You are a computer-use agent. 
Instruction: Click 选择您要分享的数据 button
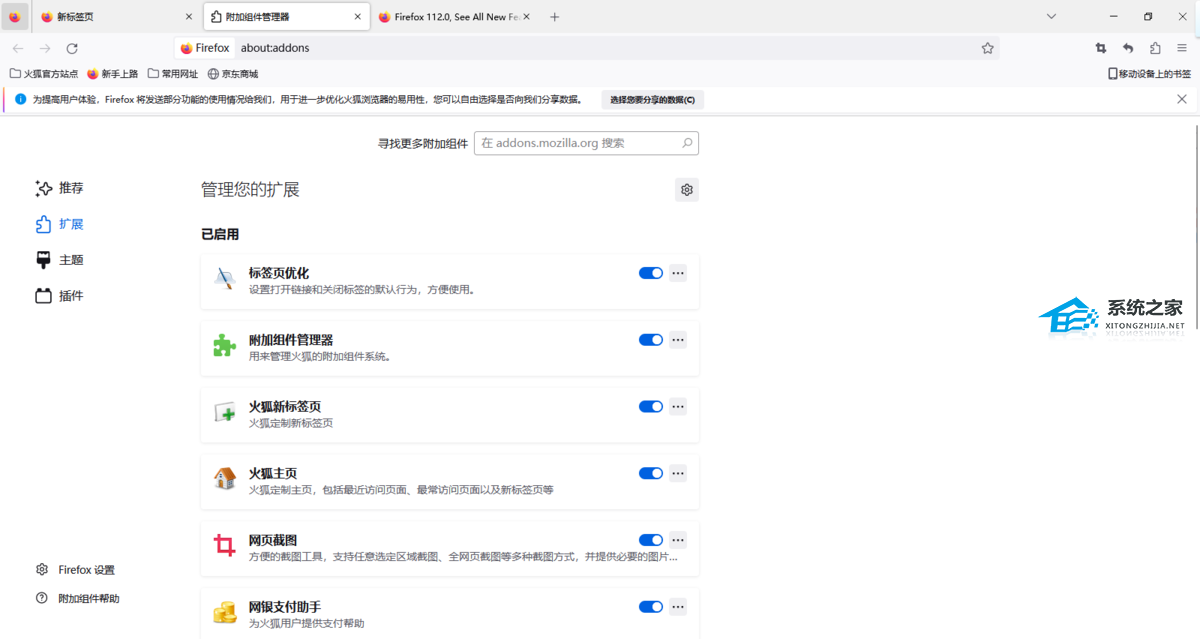click(652, 99)
